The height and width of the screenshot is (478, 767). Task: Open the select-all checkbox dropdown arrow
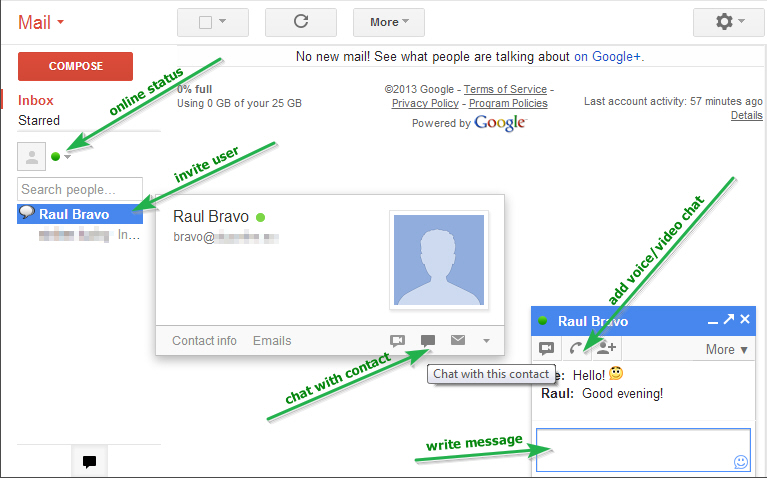coord(223,21)
